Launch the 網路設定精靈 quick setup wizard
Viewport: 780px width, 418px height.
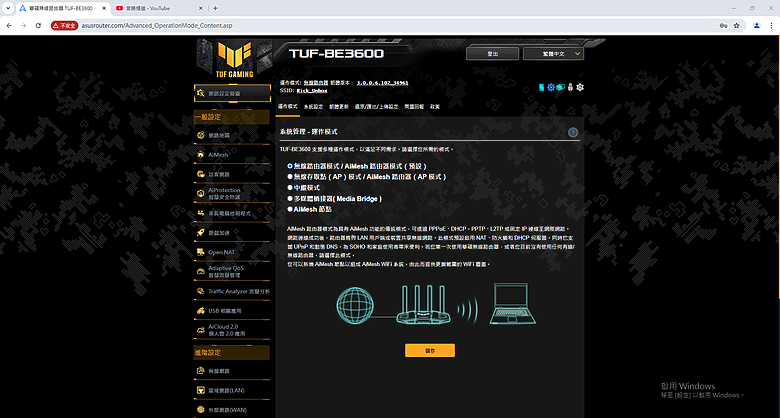pyautogui.click(x=232, y=93)
